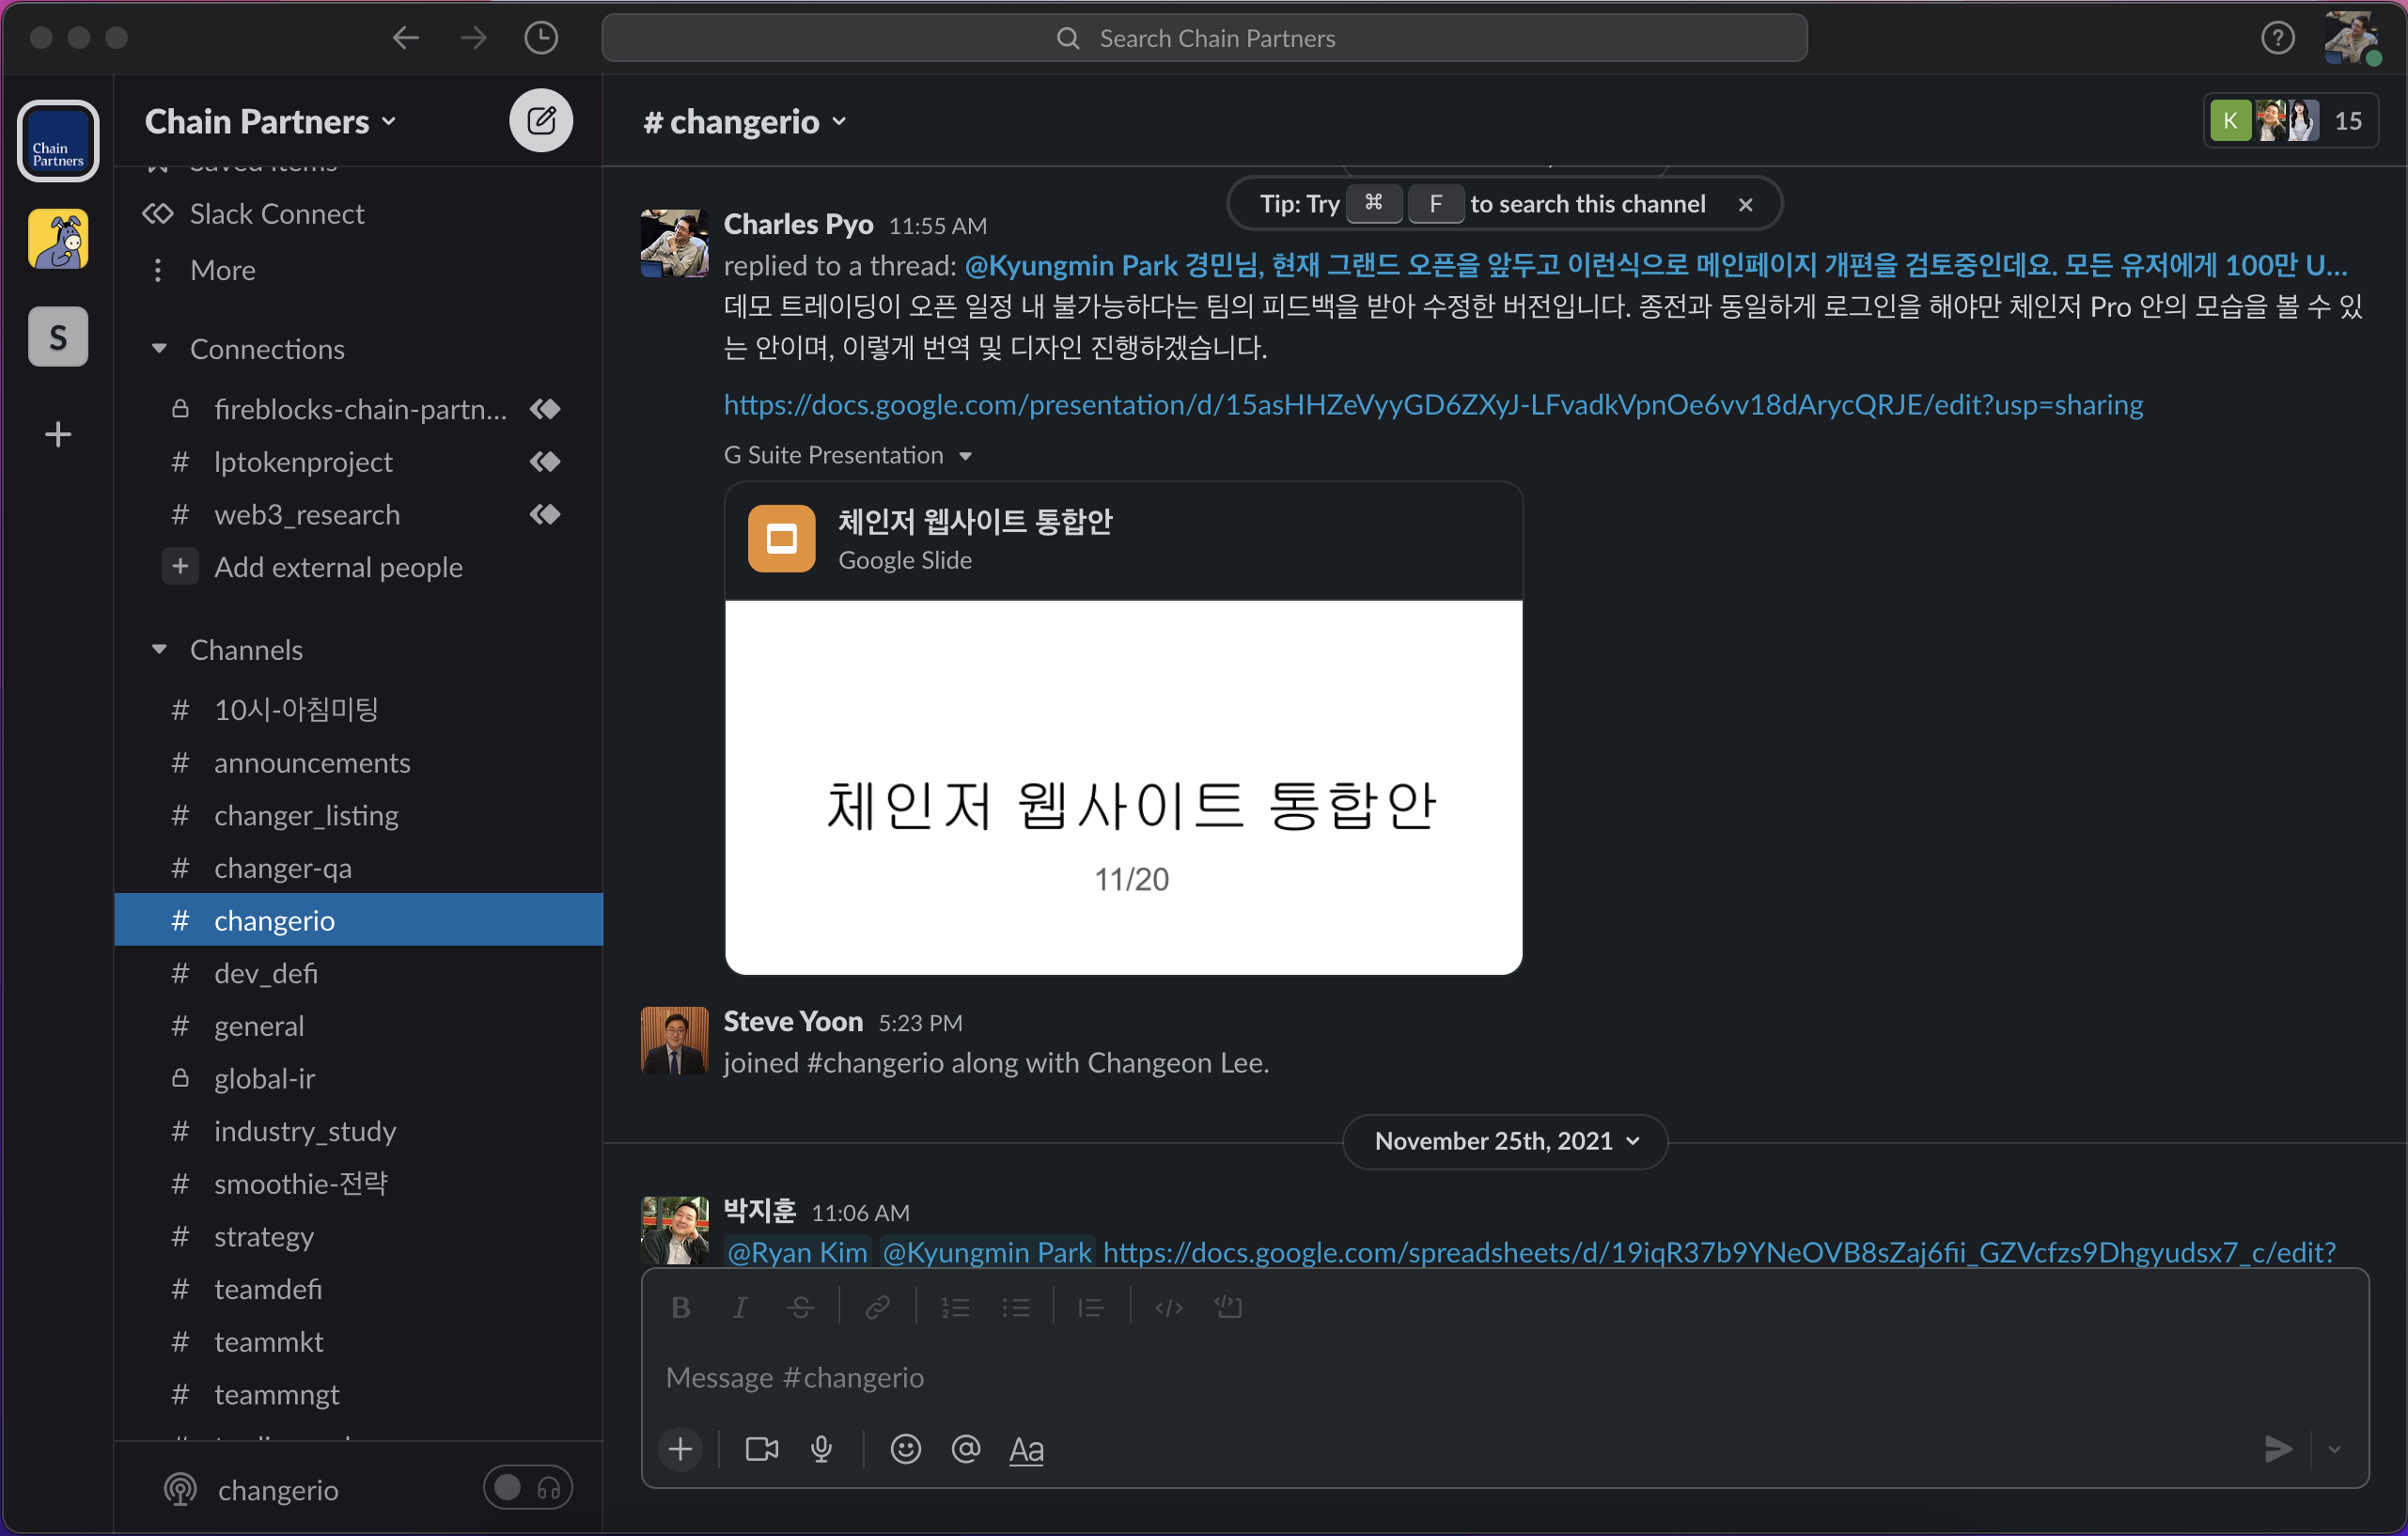Dismiss the search tip banner
This screenshot has width=2408, height=1536.
(1745, 205)
